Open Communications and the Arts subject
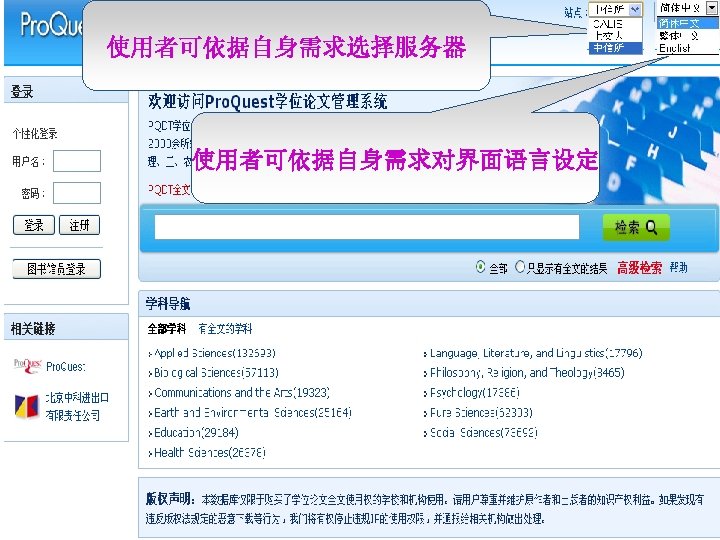 242,393
